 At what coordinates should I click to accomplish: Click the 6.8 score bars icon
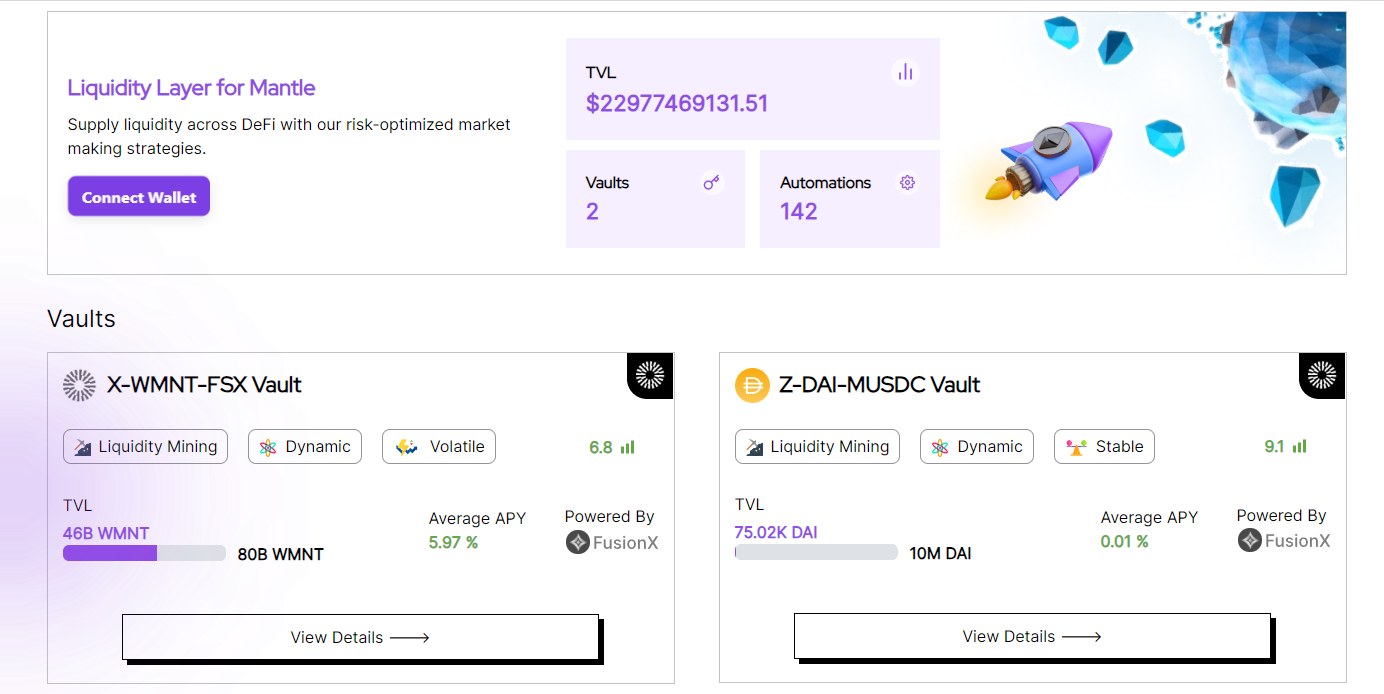click(x=628, y=447)
